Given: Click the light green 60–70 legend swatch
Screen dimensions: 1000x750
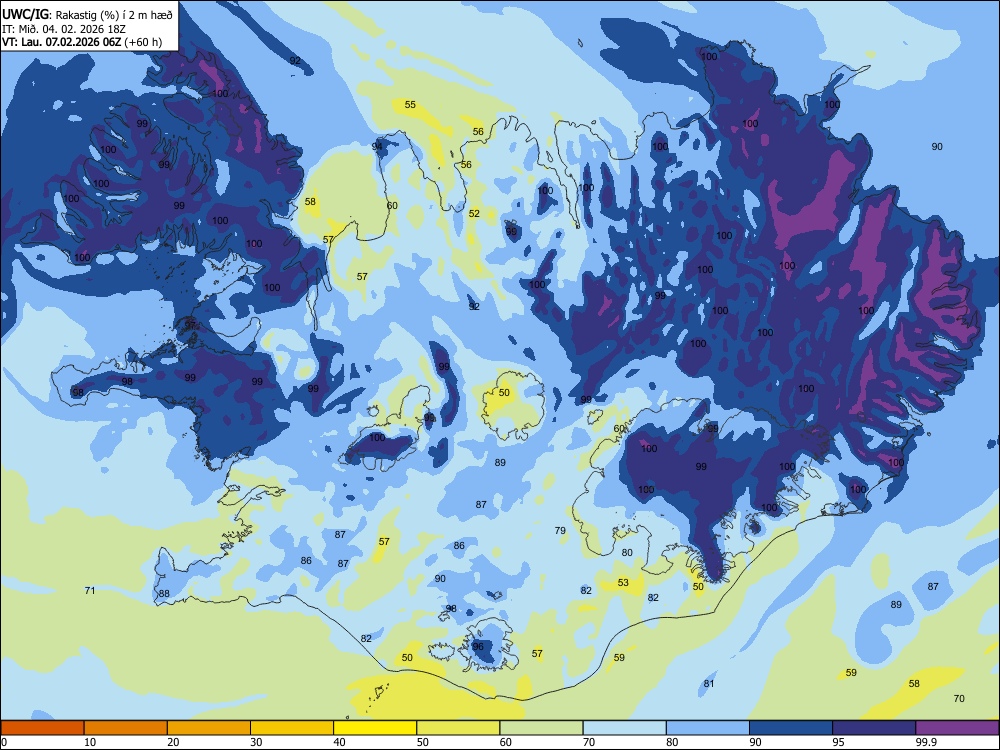Looking at the screenshot, I should pyautogui.click(x=541, y=728).
